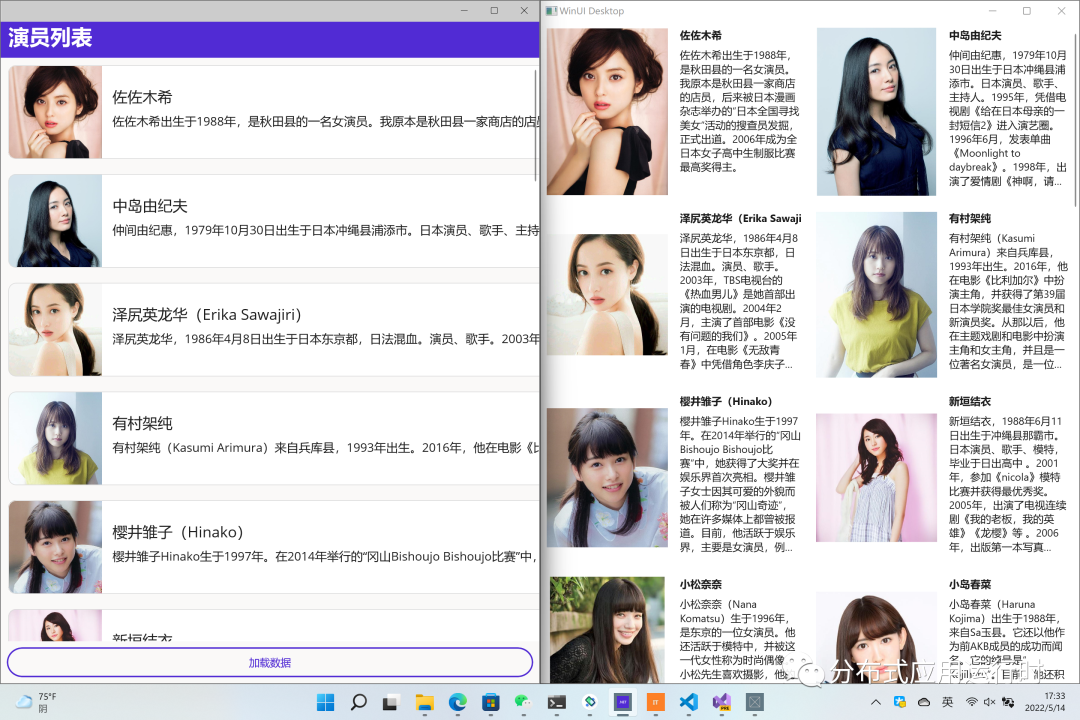Viewport: 1080px width, 720px height.
Task: Maximize the WinUI Desktop window
Action: pyautogui.click(x=1026, y=11)
